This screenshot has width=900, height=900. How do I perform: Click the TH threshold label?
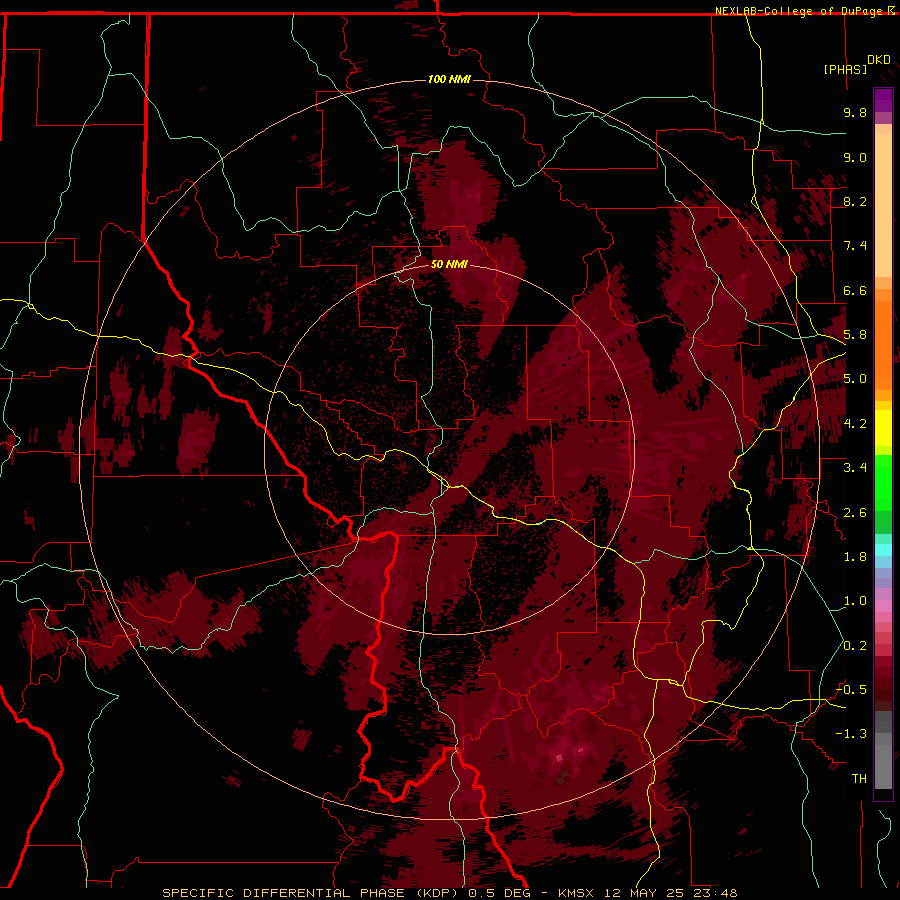(x=859, y=779)
